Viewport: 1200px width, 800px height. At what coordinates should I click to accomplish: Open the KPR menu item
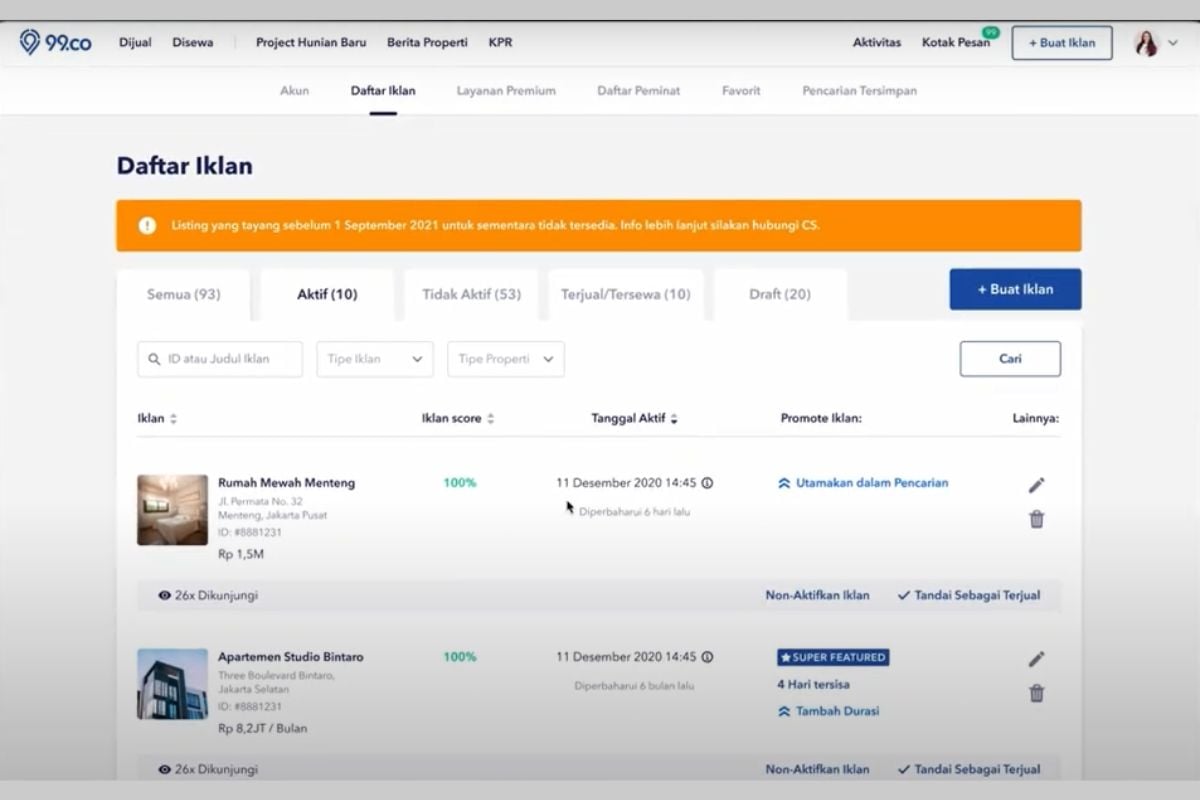pyautogui.click(x=500, y=43)
